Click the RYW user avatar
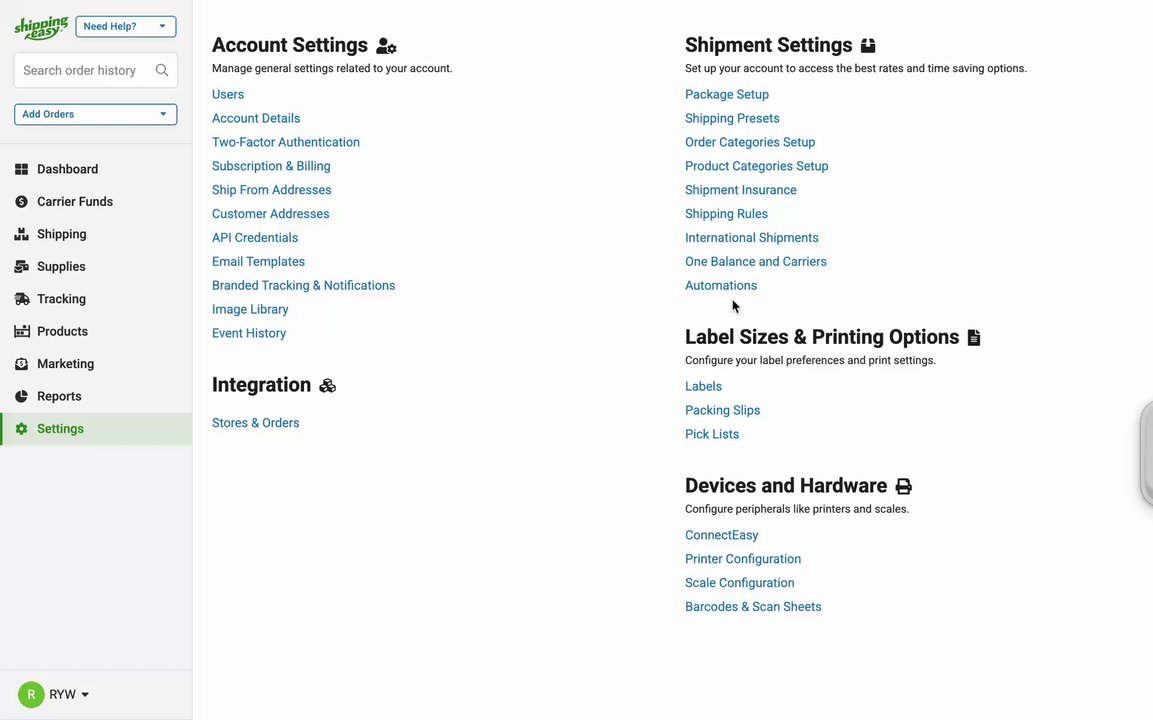Viewport: 1153px width, 720px height. (x=31, y=694)
